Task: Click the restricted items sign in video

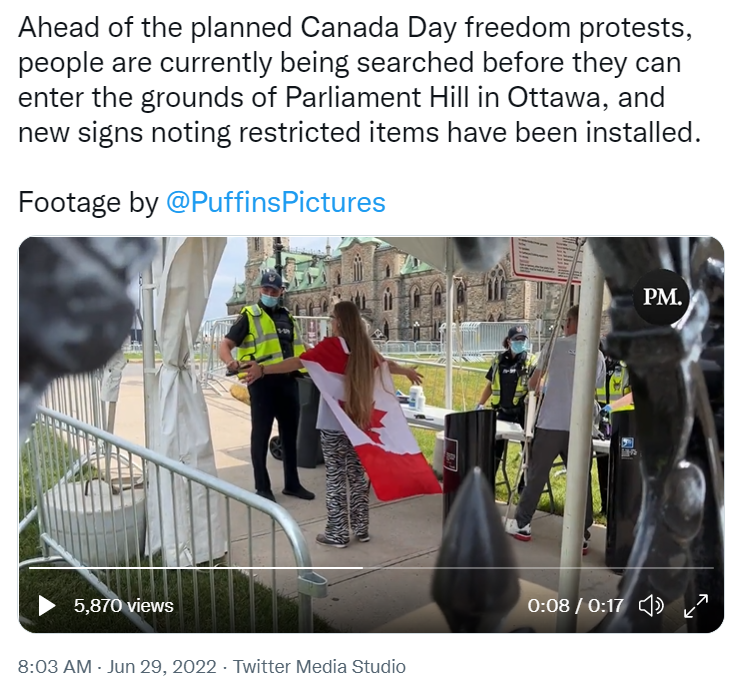Action: tap(547, 259)
